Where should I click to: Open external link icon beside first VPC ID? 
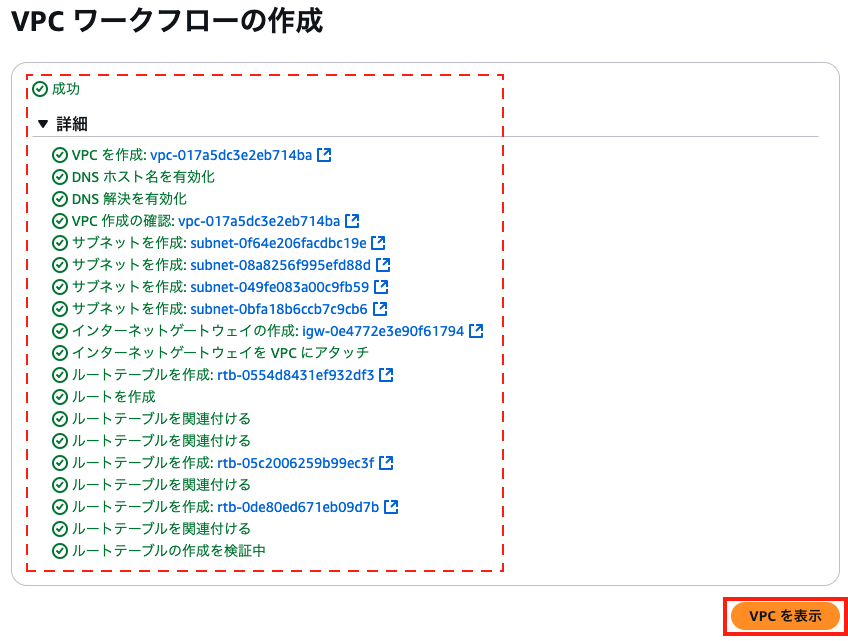(324, 155)
